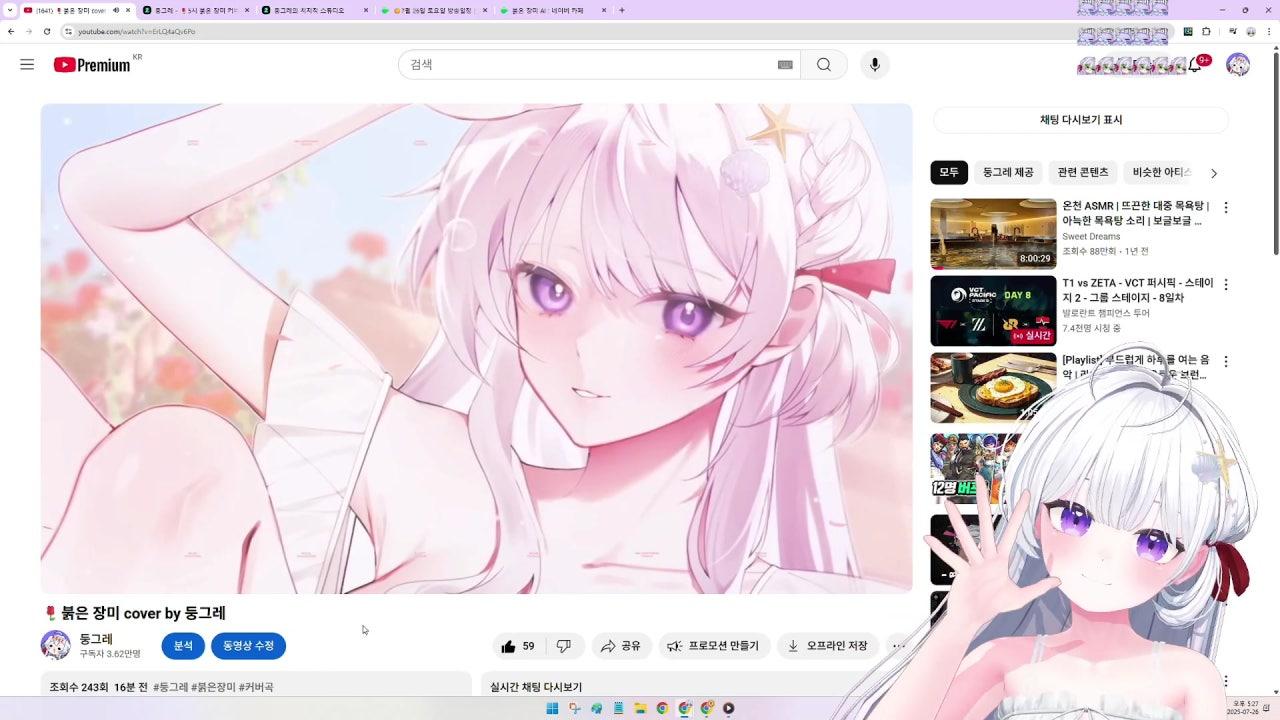Viewport: 1280px width, 720px height.
Task: Open more options for Playlist video
Action: (1226, 362)
